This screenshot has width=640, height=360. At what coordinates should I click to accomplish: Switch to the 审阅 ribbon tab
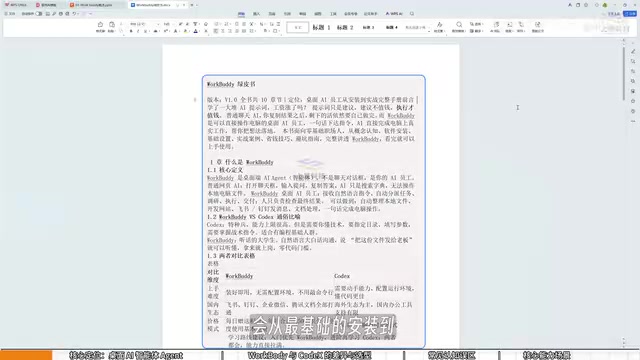click(x=302, y=14)
